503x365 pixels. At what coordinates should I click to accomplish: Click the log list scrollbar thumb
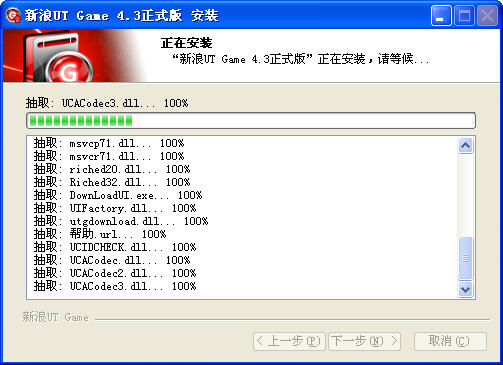465,258
